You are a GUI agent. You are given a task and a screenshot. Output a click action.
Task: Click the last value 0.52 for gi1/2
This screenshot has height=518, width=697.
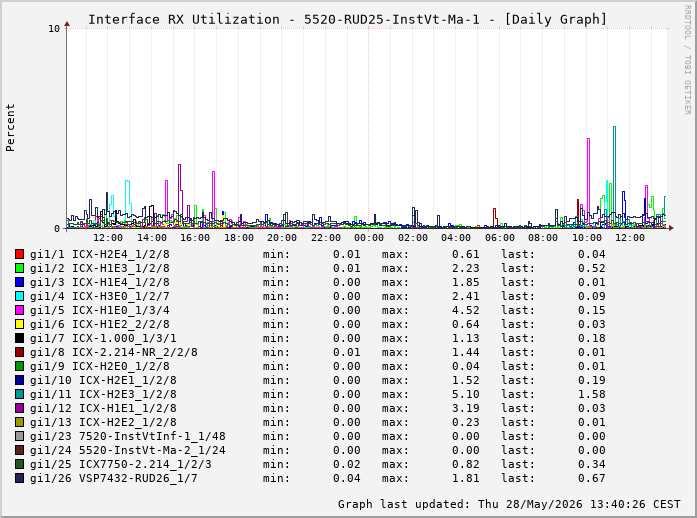[x=592, y=268]
